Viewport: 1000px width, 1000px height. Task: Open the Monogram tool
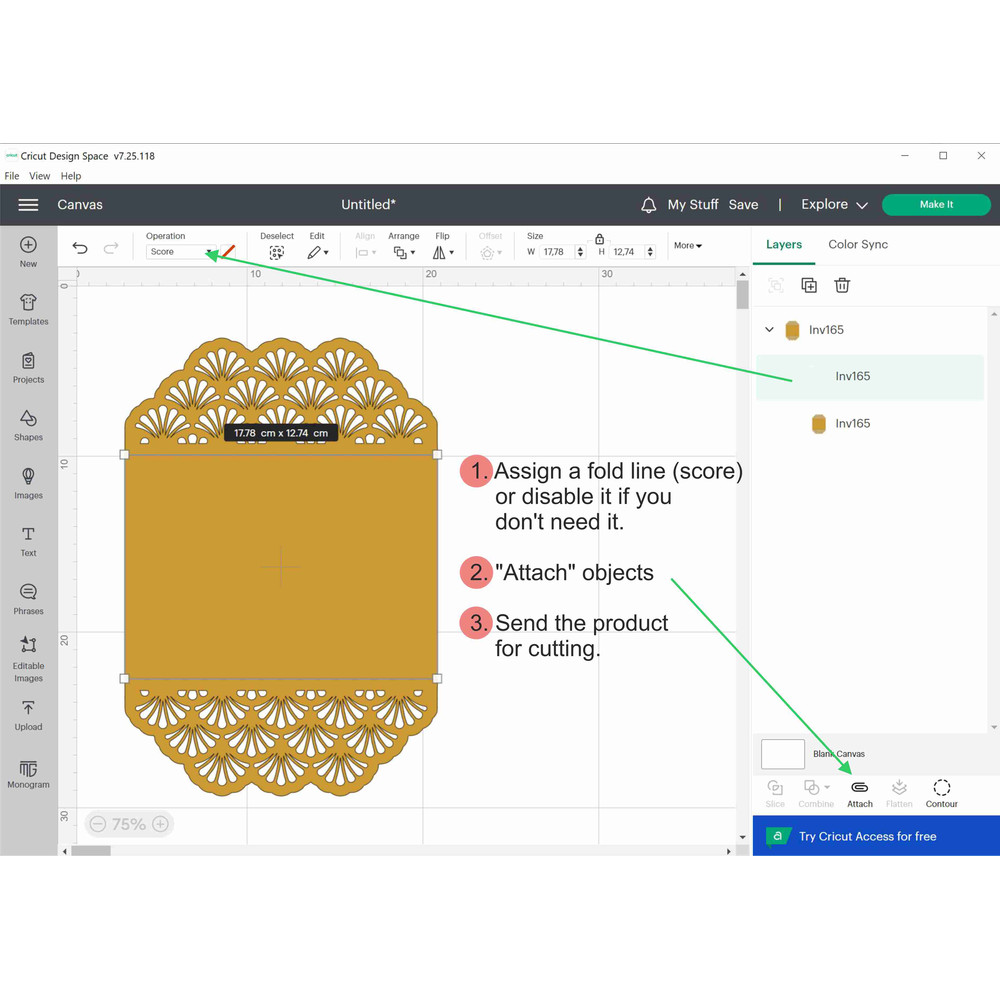[x=28, y=773]
